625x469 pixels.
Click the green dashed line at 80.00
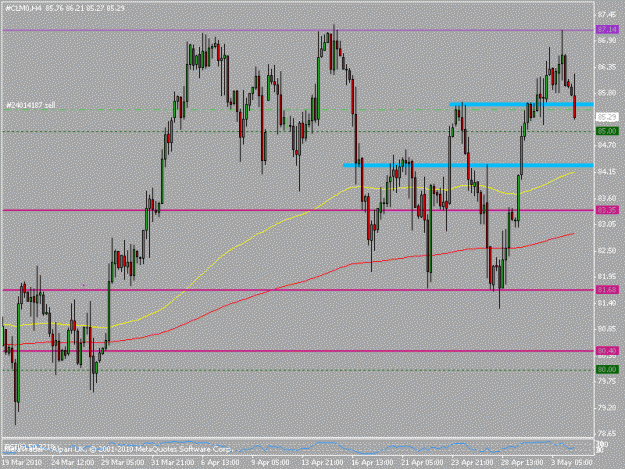tap(298, 370)
